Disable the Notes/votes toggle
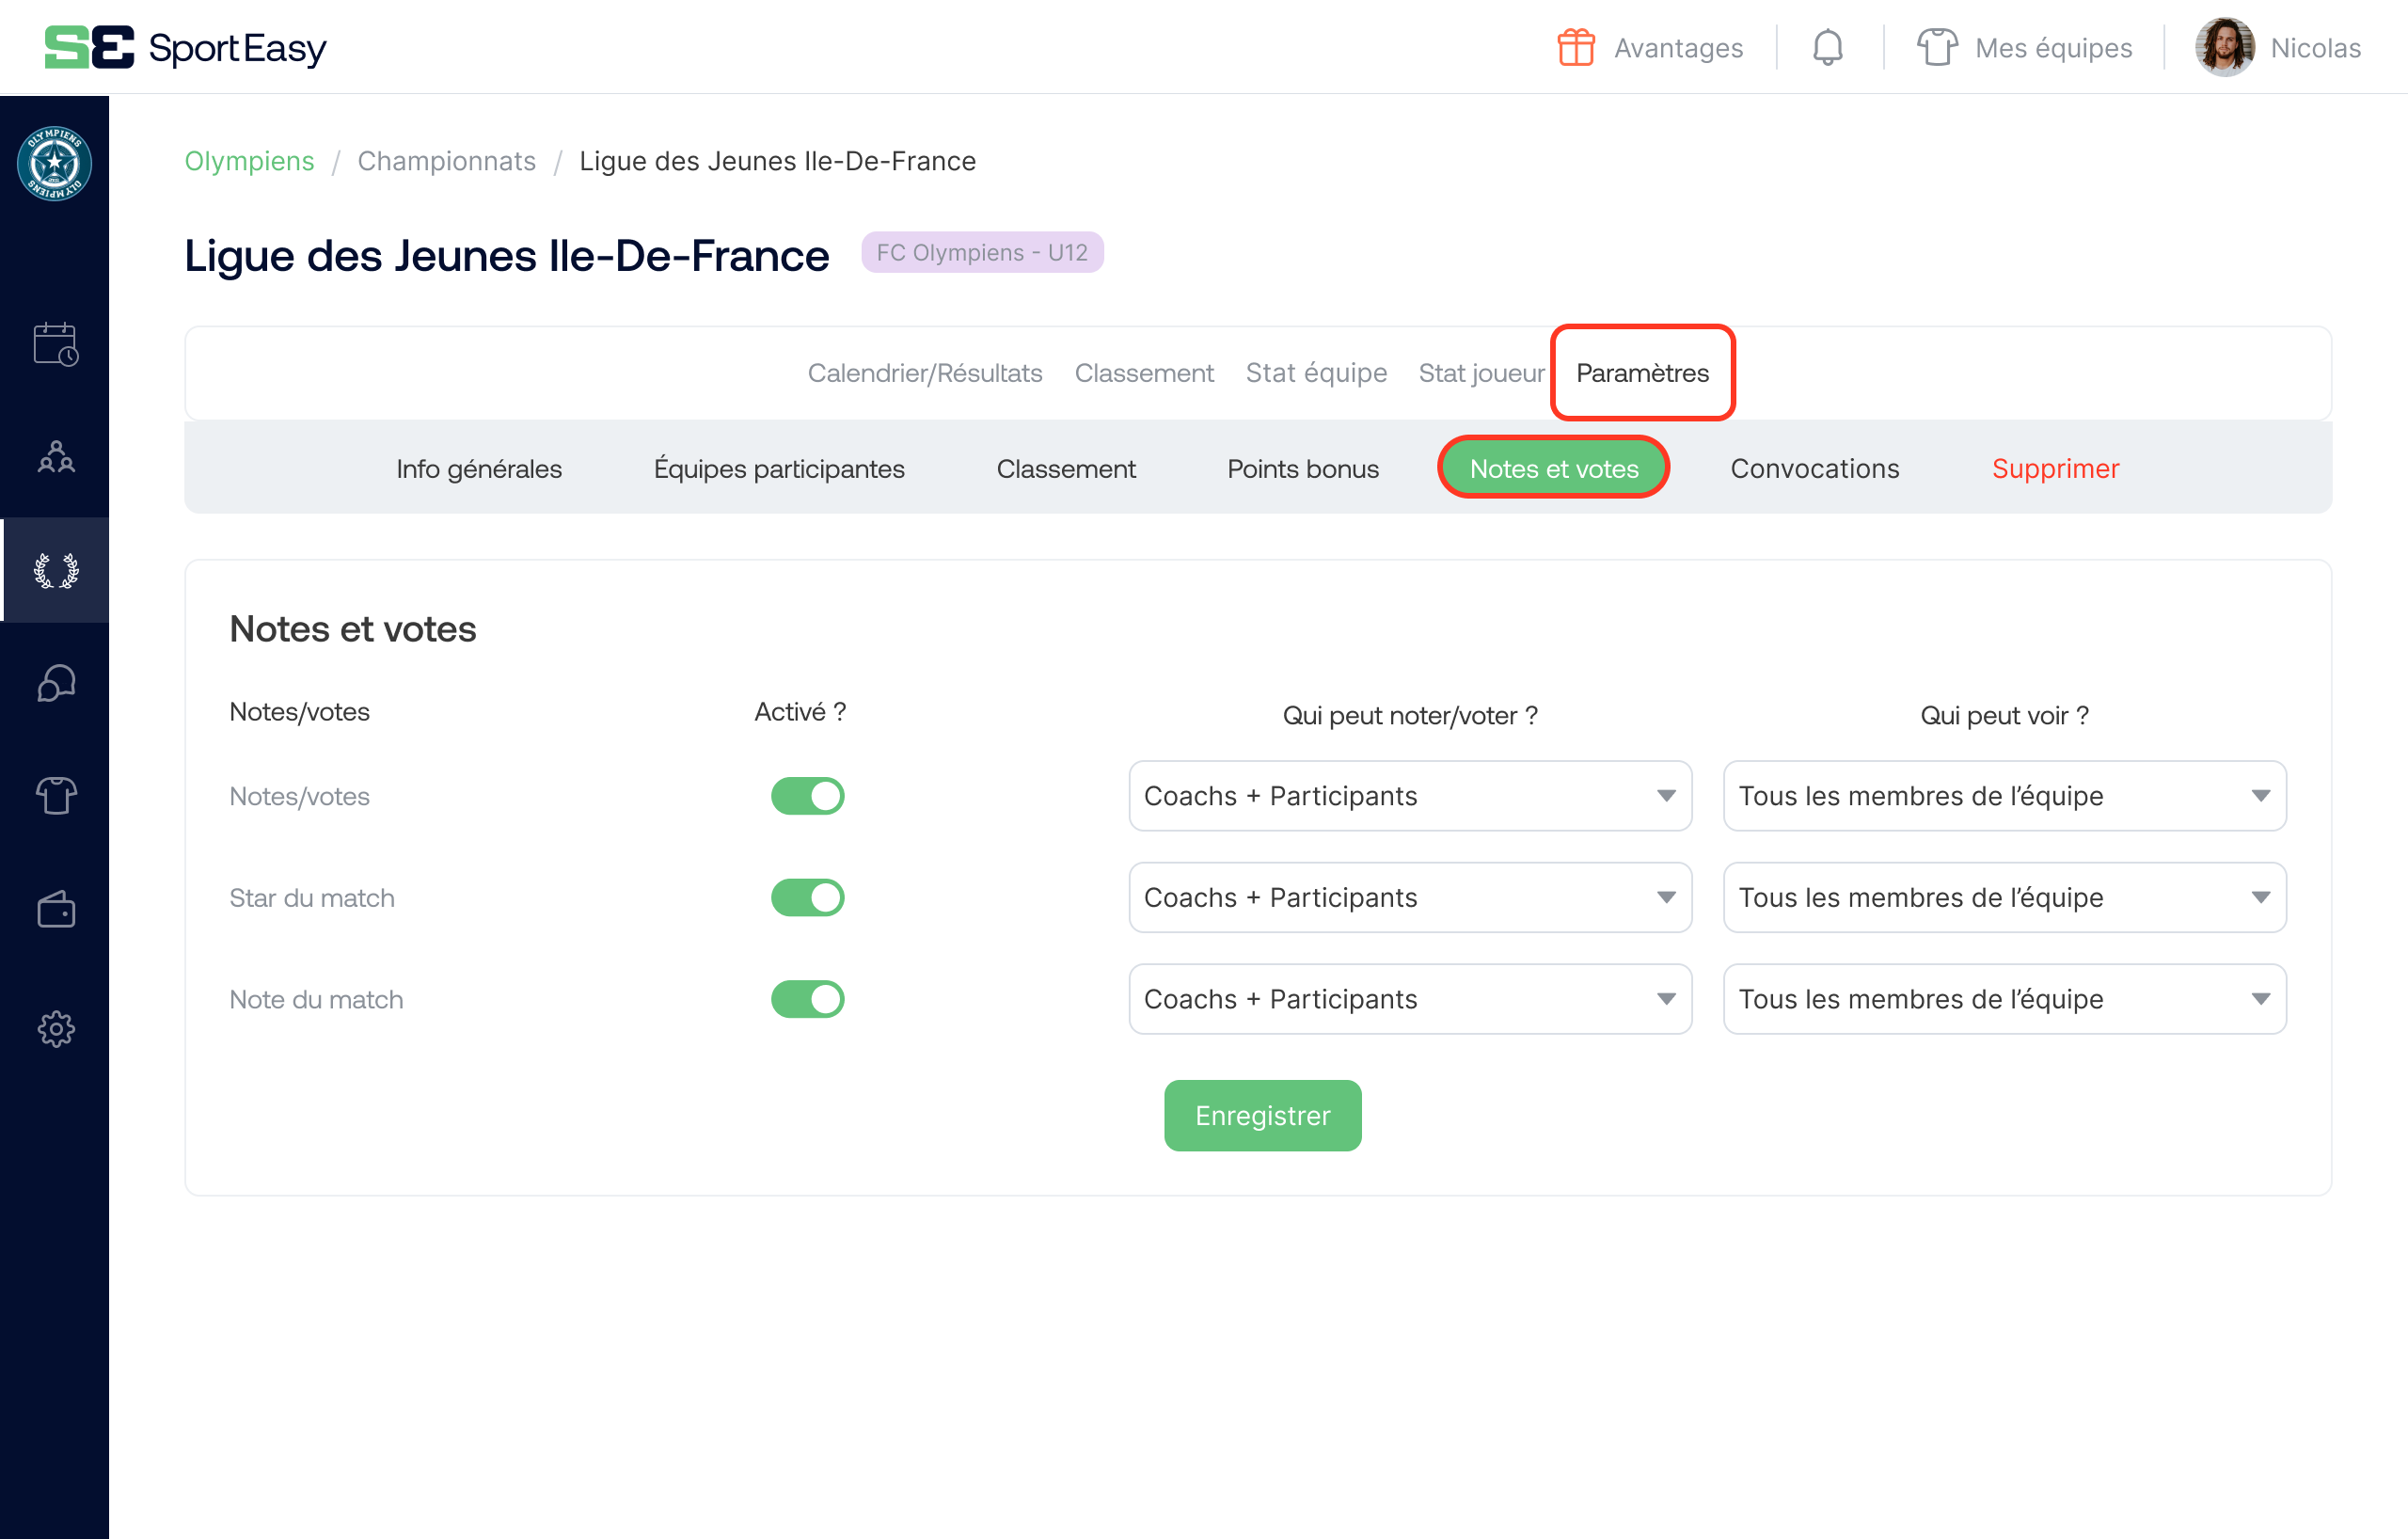The width and height of the screenshot is (2408, 1539). [x=807, y=796]
